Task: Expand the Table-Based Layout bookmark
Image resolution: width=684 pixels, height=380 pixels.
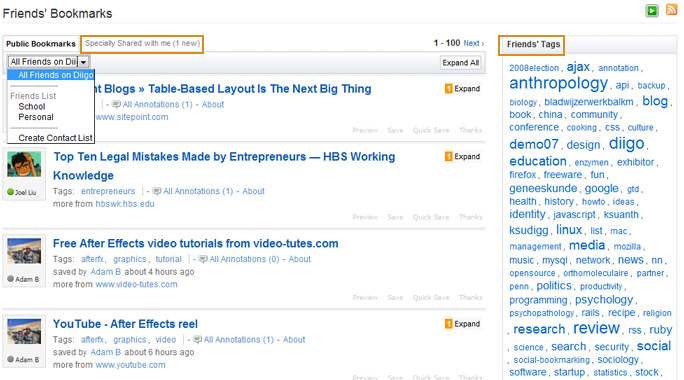Action: coord(462,89)
